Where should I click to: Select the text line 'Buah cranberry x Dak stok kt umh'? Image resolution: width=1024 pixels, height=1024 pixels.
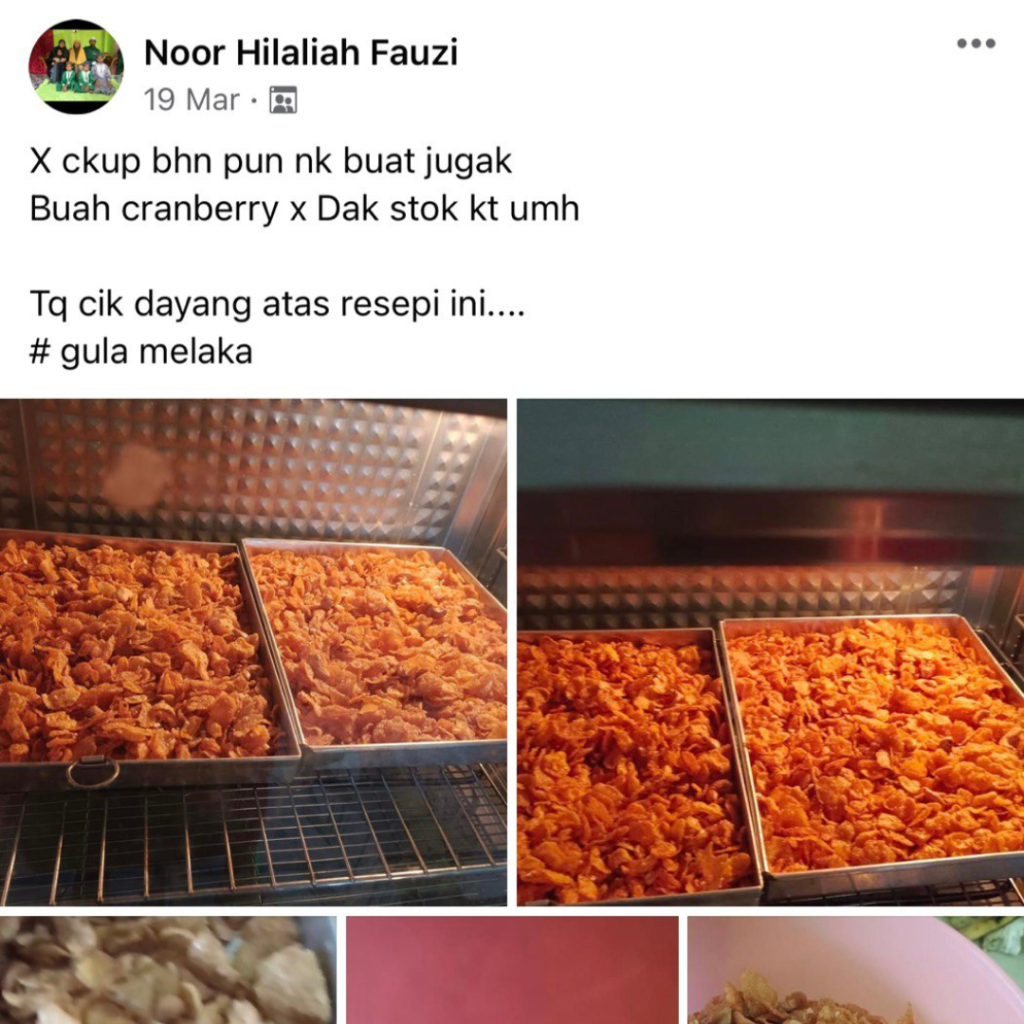[x=304, y=209]
